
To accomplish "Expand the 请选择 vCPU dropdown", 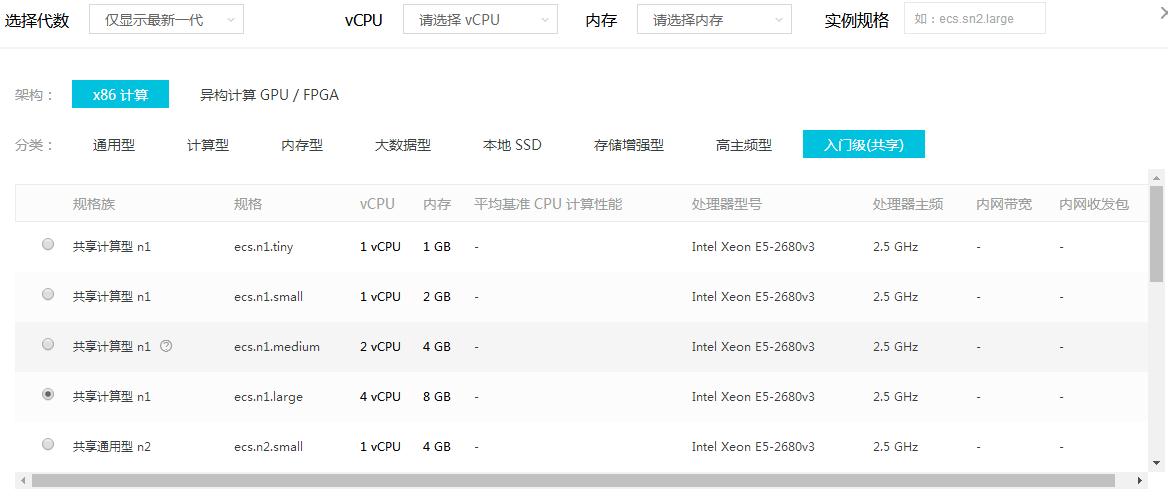I will (x=481, y=19).
